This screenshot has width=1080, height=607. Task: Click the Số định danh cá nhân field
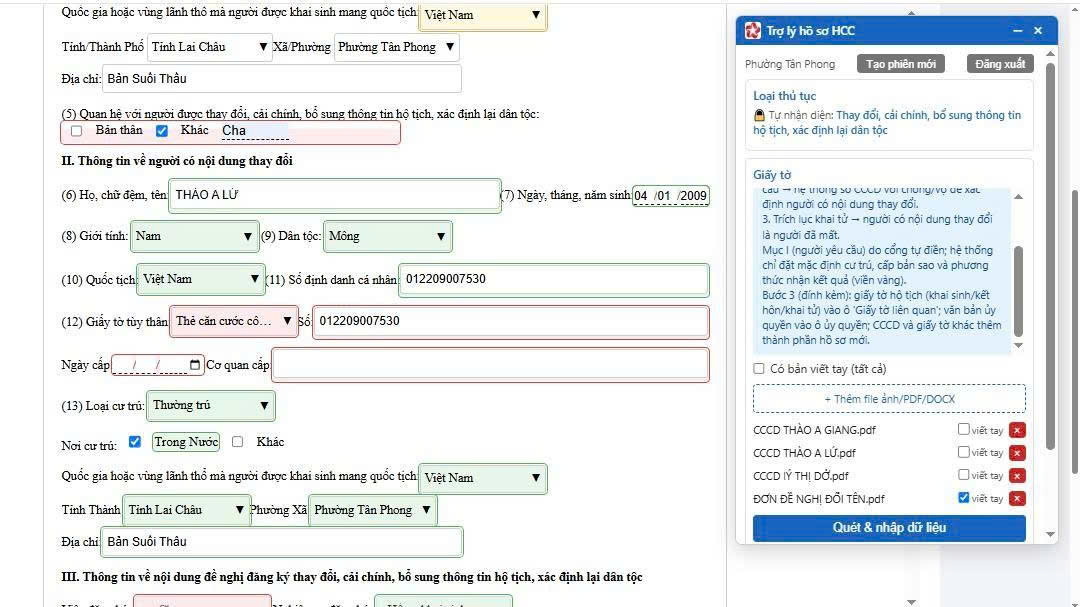click(554, 280)
